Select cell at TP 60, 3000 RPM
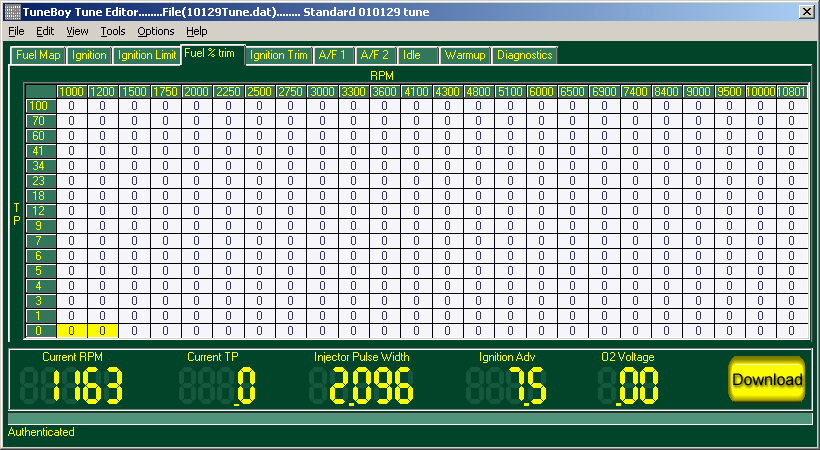Screen dimensions: 820x450 pyautogui.click(x=322, y=136)
